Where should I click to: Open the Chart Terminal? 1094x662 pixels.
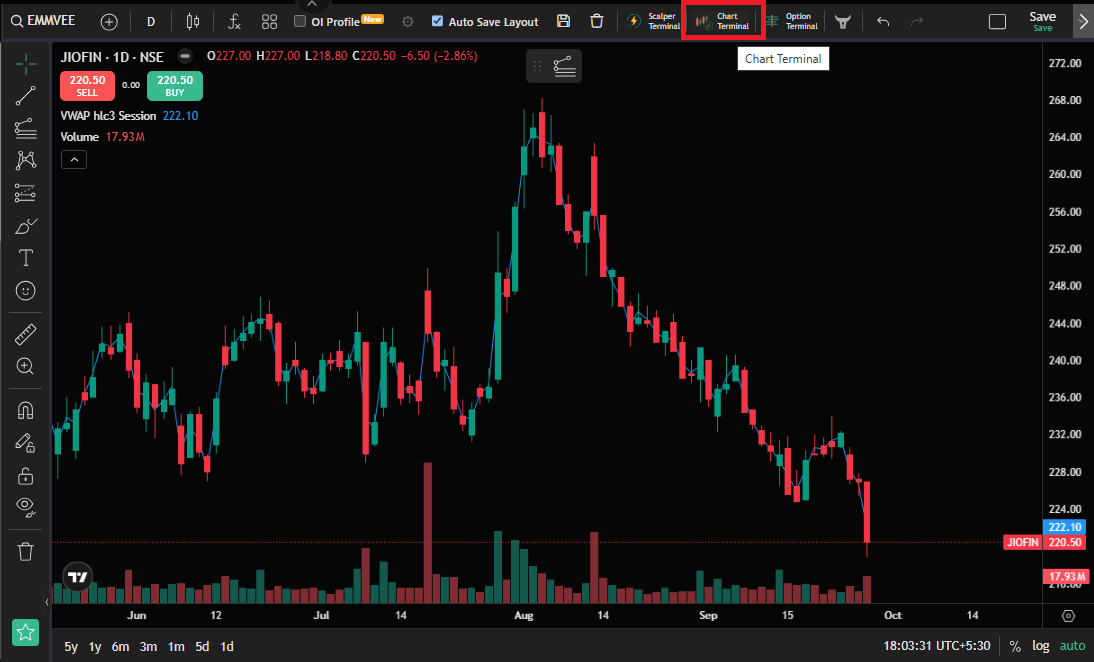tap(723, 21)
